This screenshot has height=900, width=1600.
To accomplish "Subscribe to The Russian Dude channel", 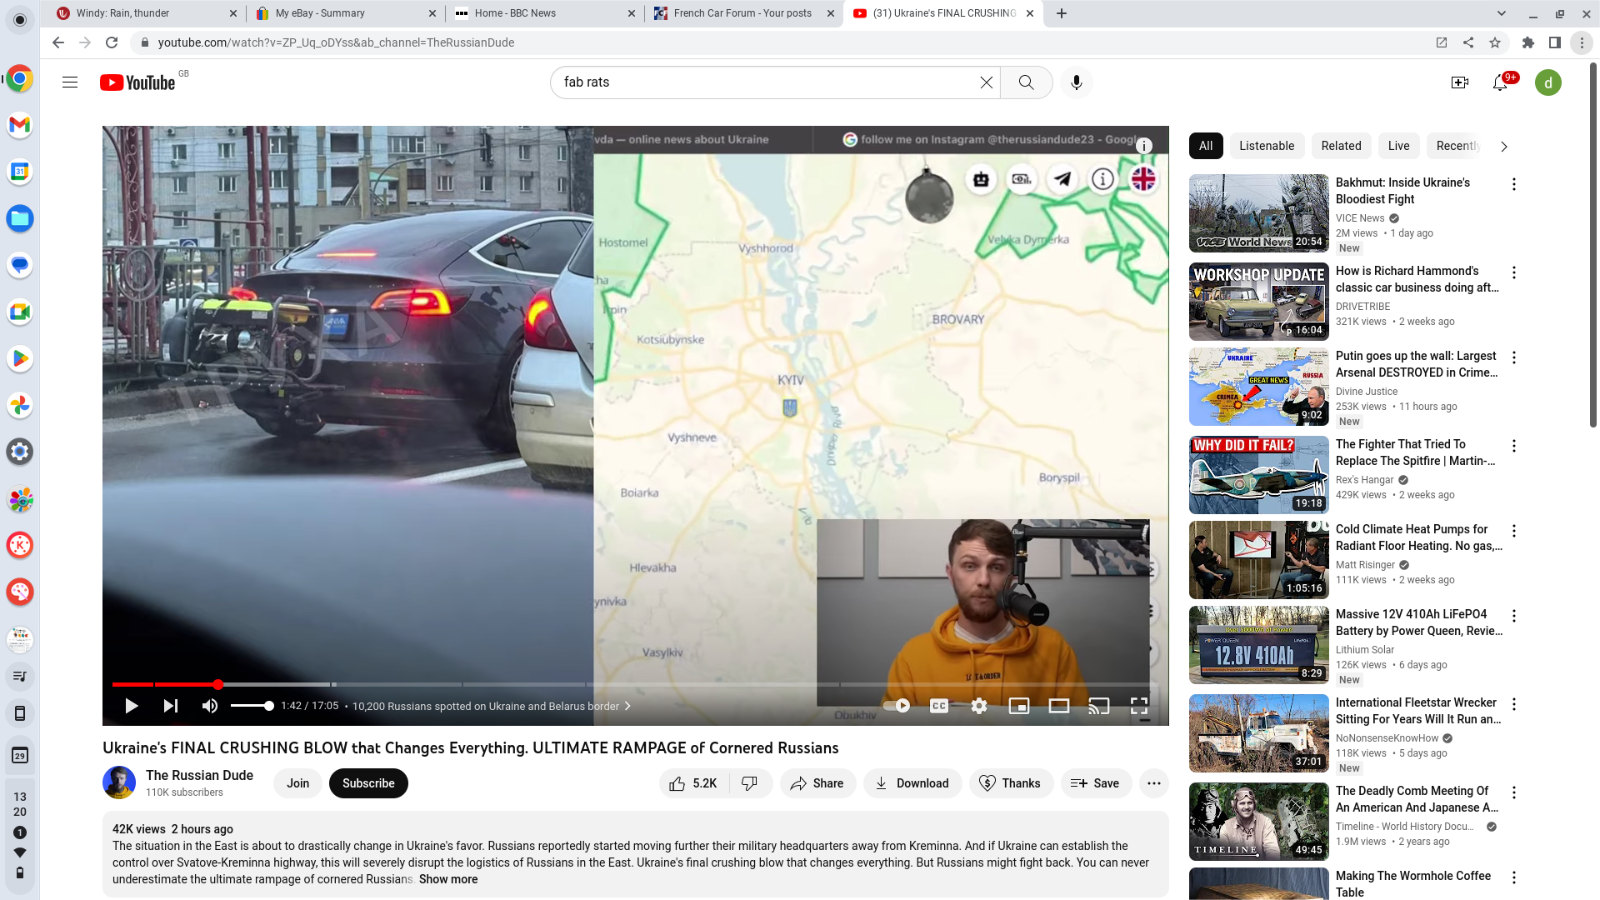I will tap(368, 783).
